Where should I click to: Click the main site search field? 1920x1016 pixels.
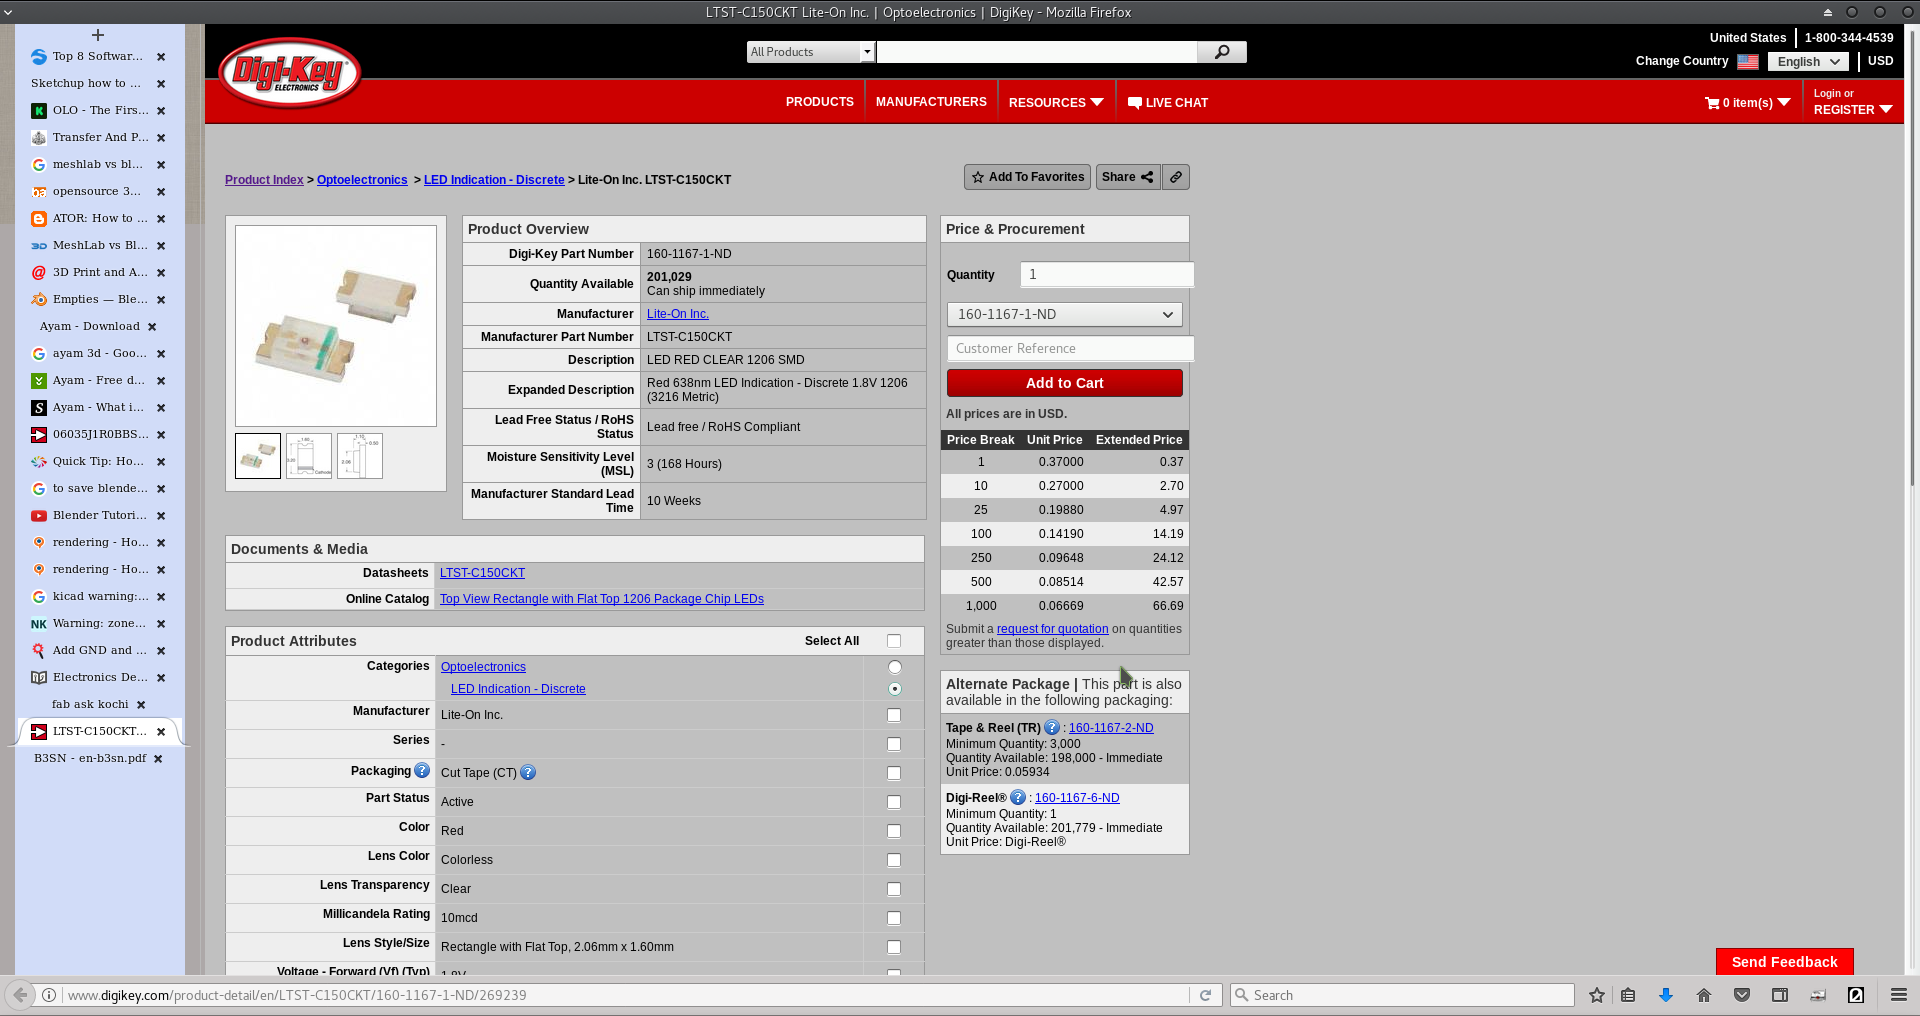pyautogui.click(x=1037, y=52)
